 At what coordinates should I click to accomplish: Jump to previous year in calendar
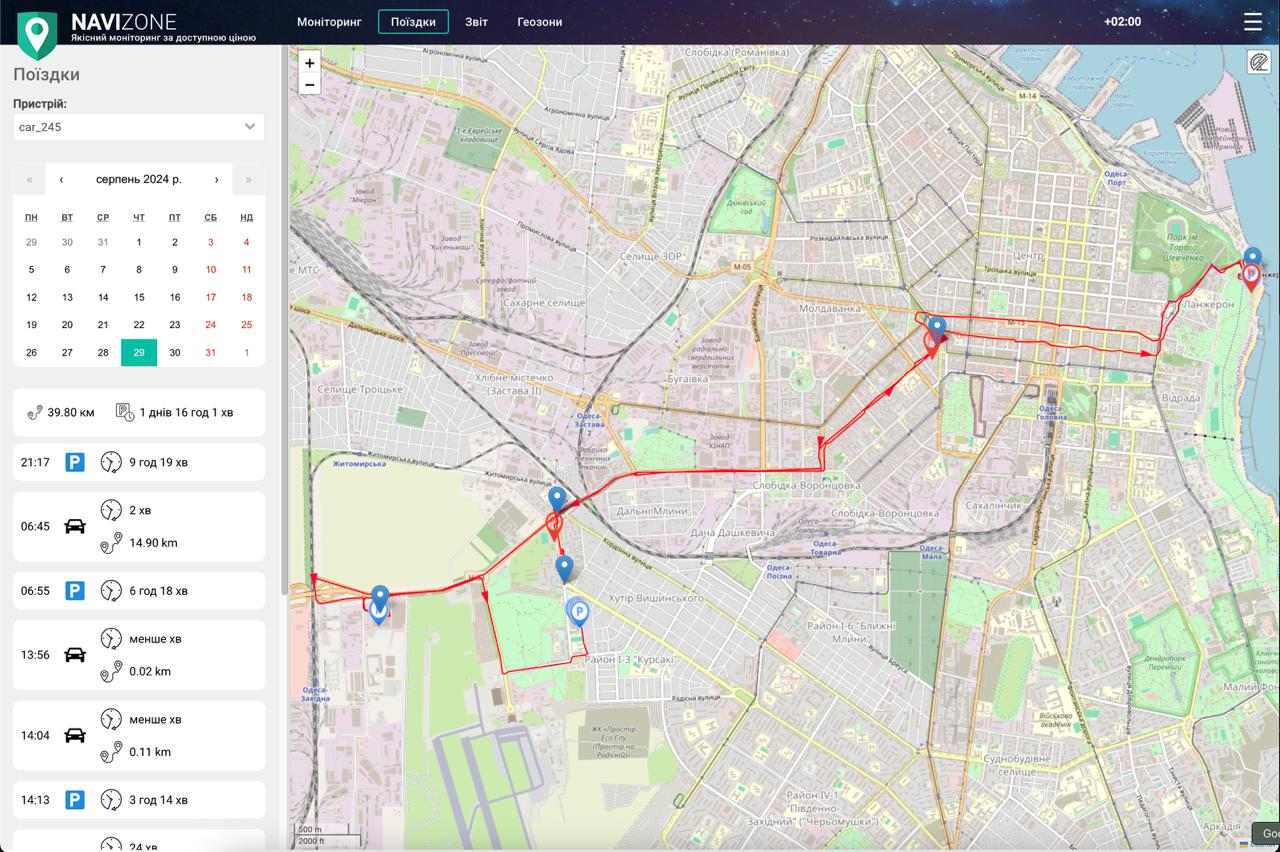click(30, 180)
